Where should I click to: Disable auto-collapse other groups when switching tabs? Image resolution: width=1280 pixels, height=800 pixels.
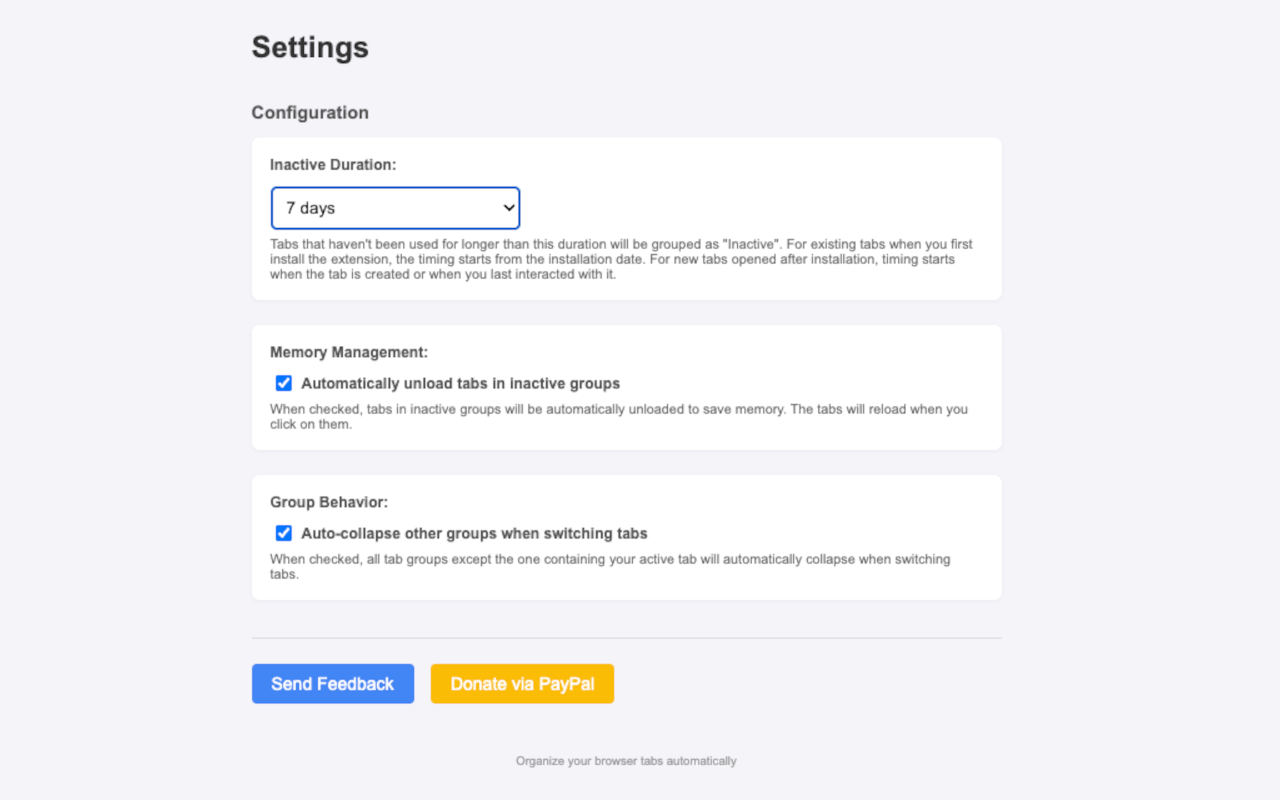[x=283, y=533]
